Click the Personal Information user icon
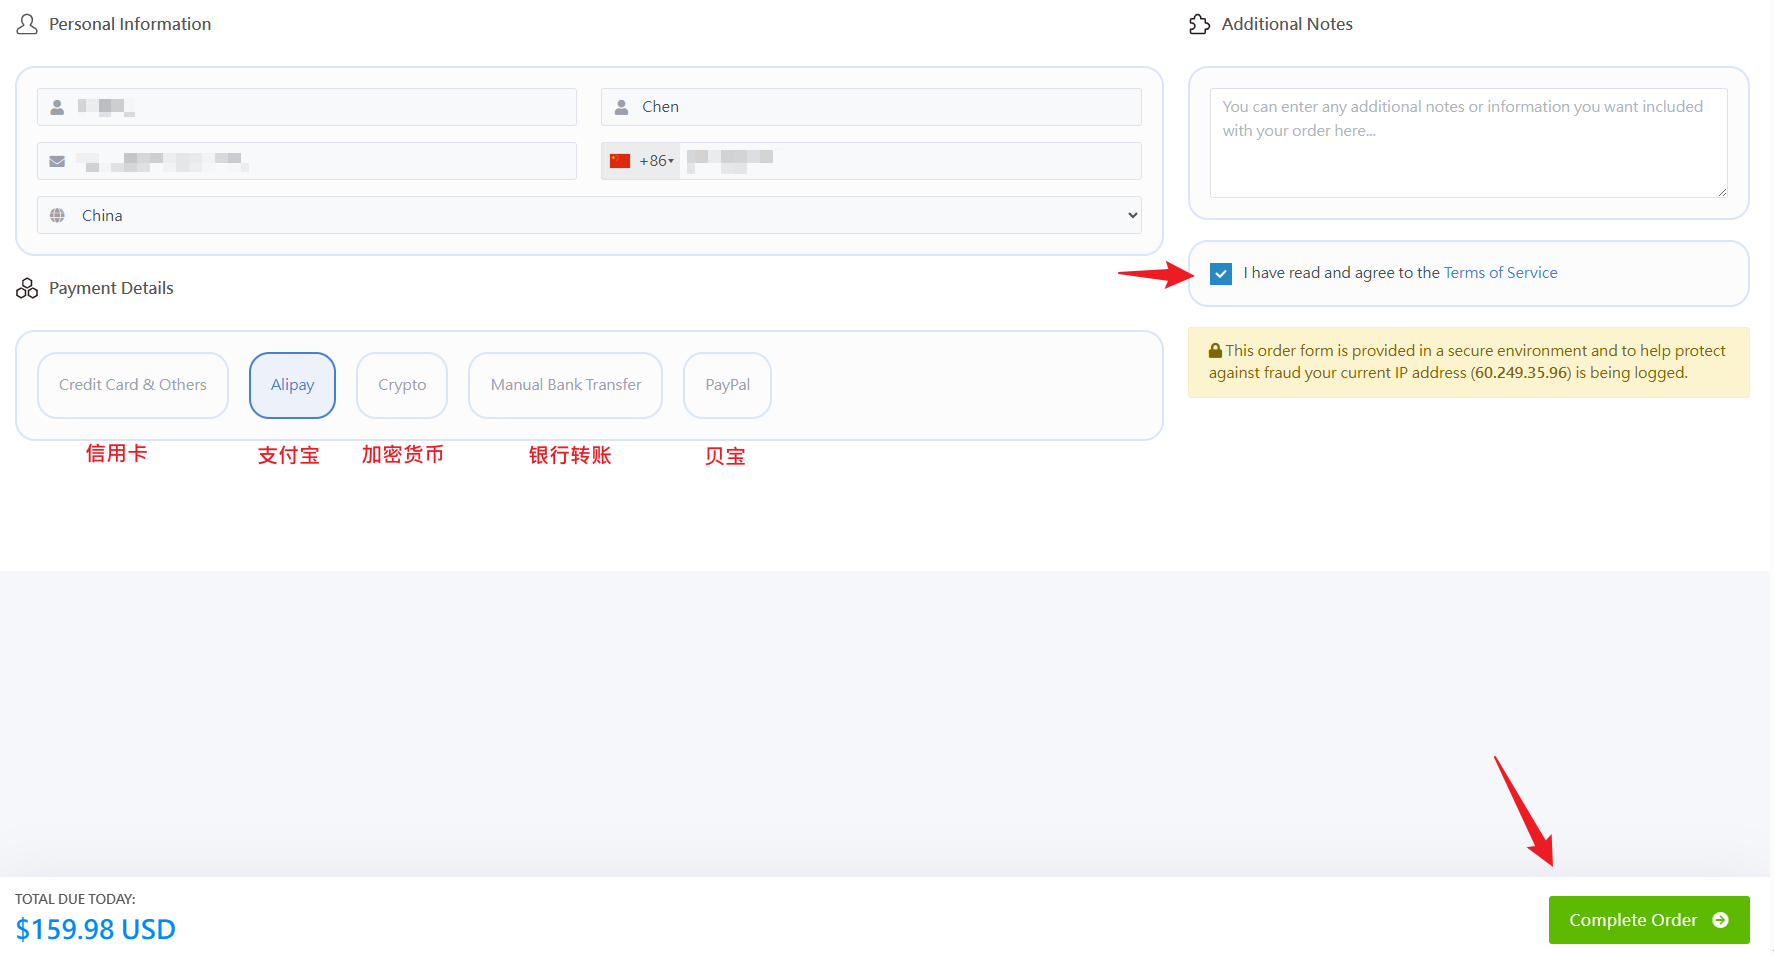The width and height of the screenshot is (1774, 957). point(27,24)
